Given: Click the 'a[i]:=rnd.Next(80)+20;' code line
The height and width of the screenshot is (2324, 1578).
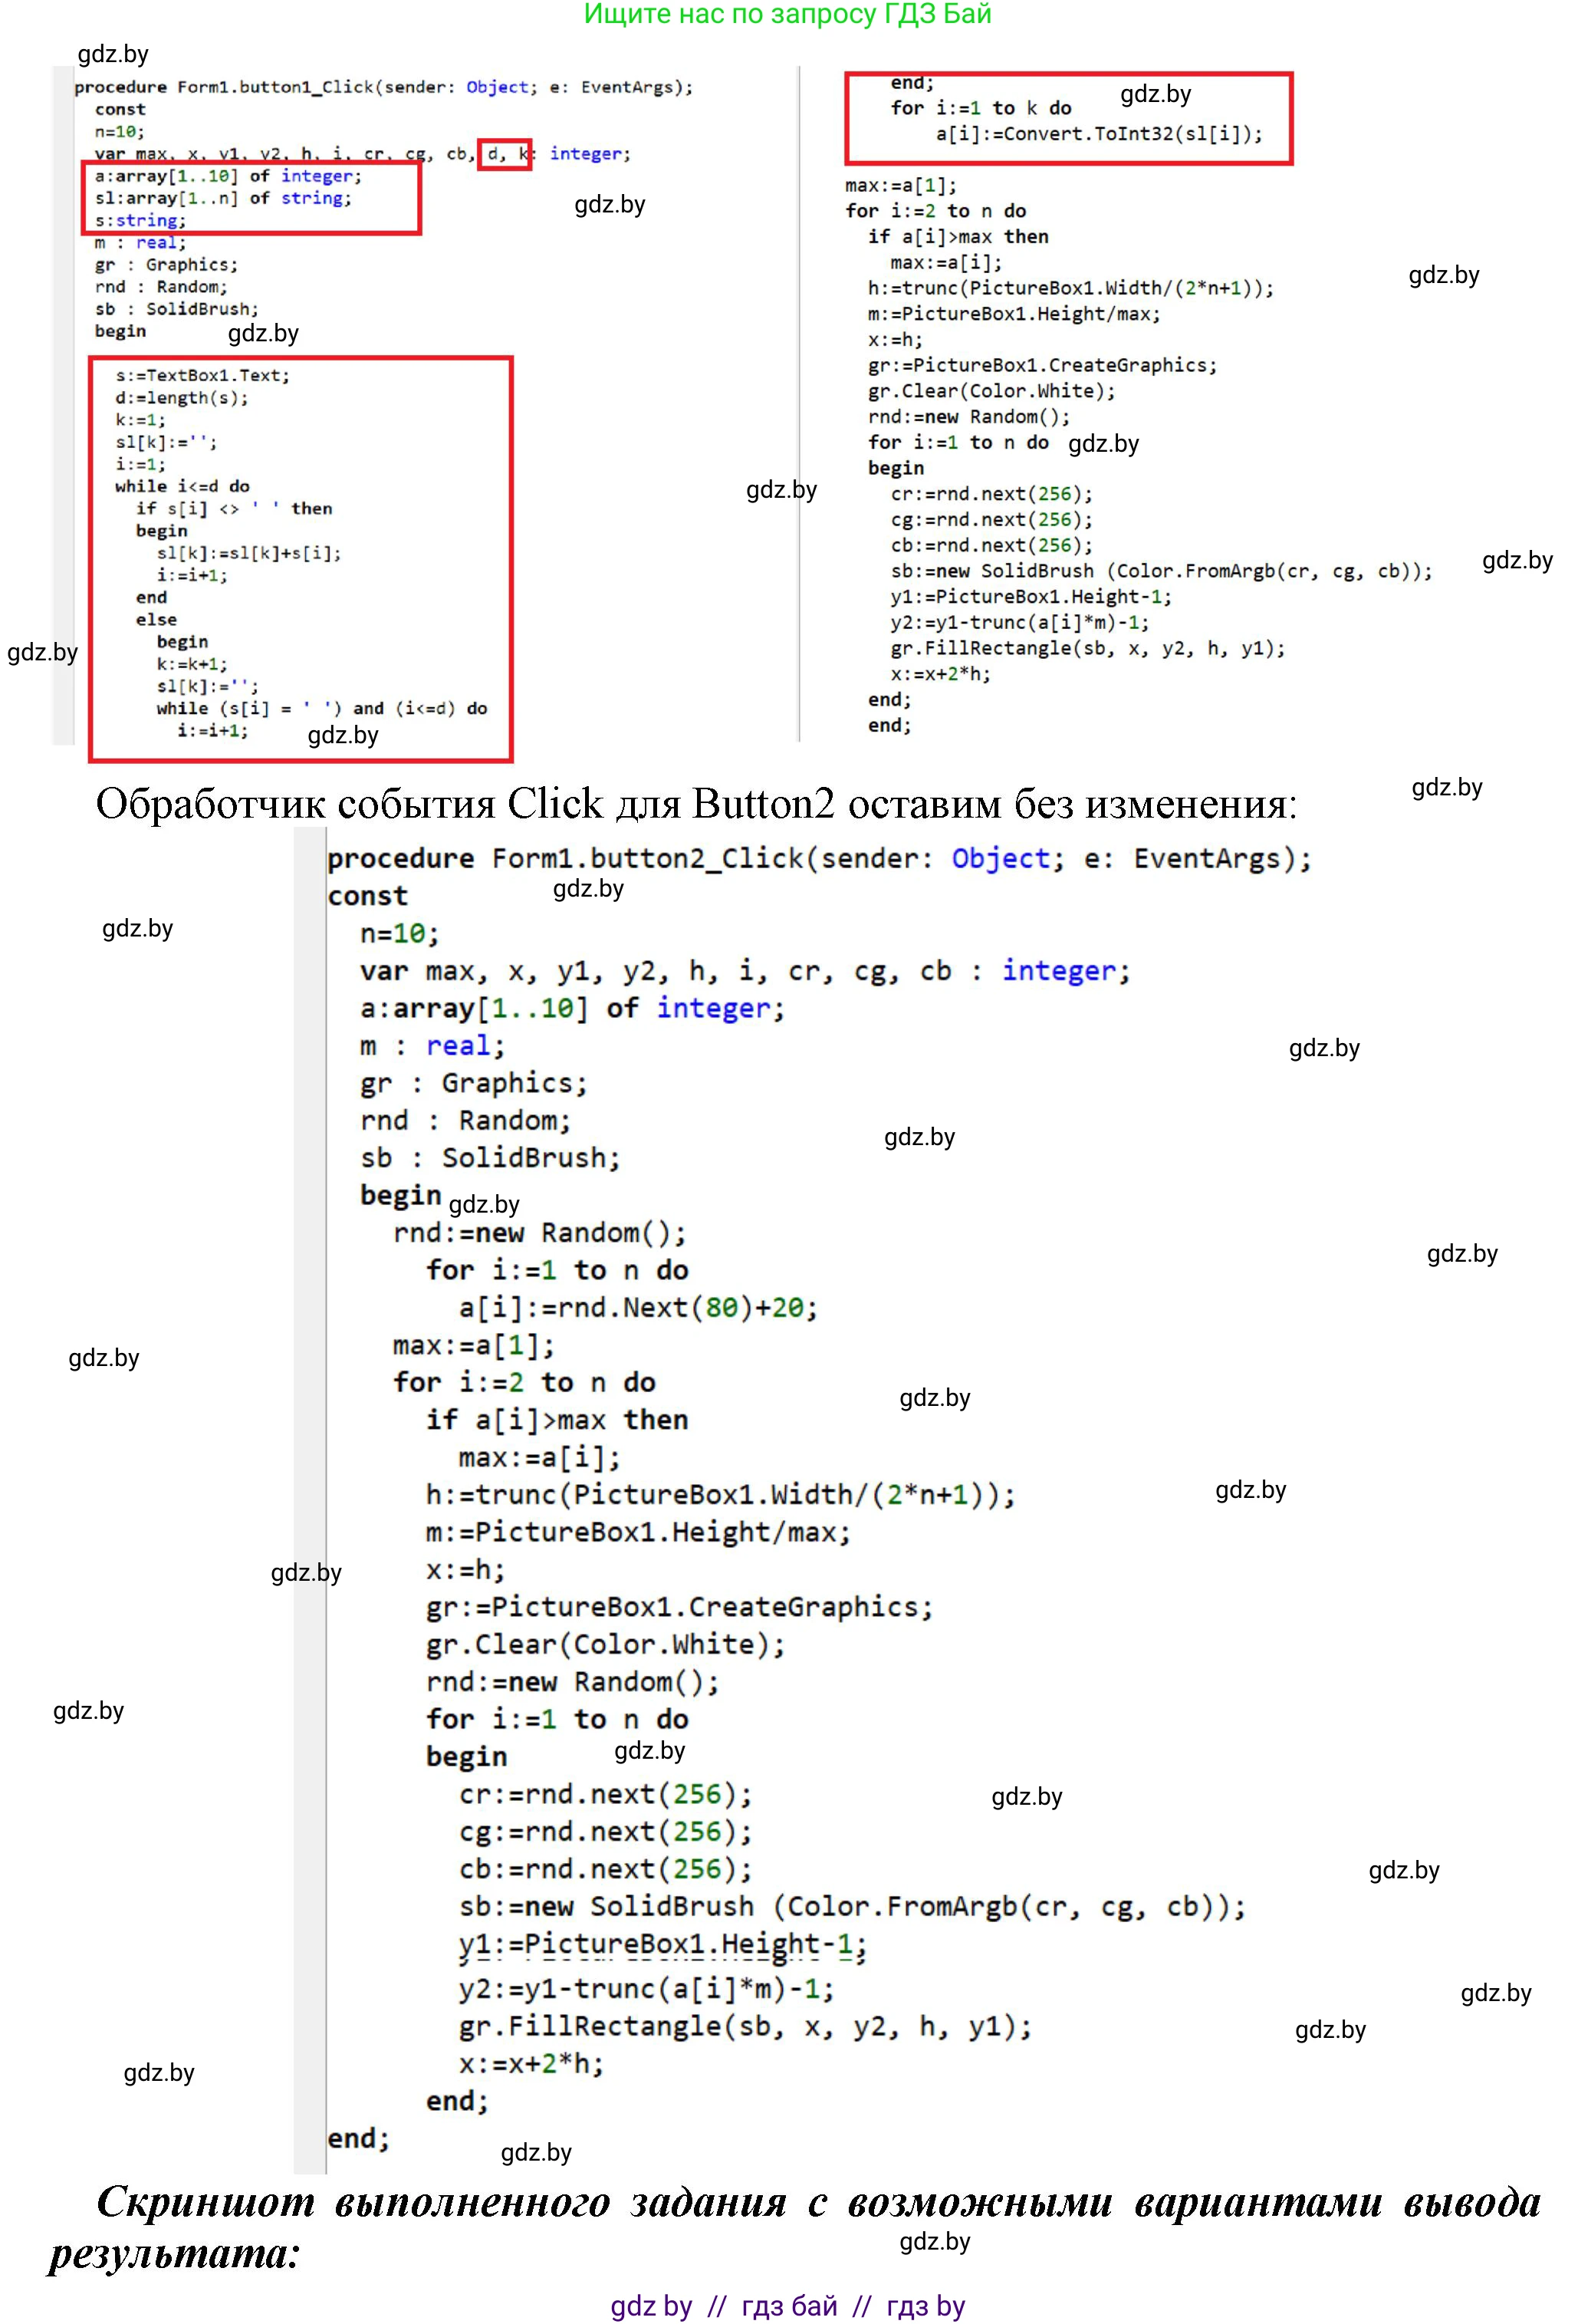Looking at the screenshot, I should click(x=637, y=1307).
